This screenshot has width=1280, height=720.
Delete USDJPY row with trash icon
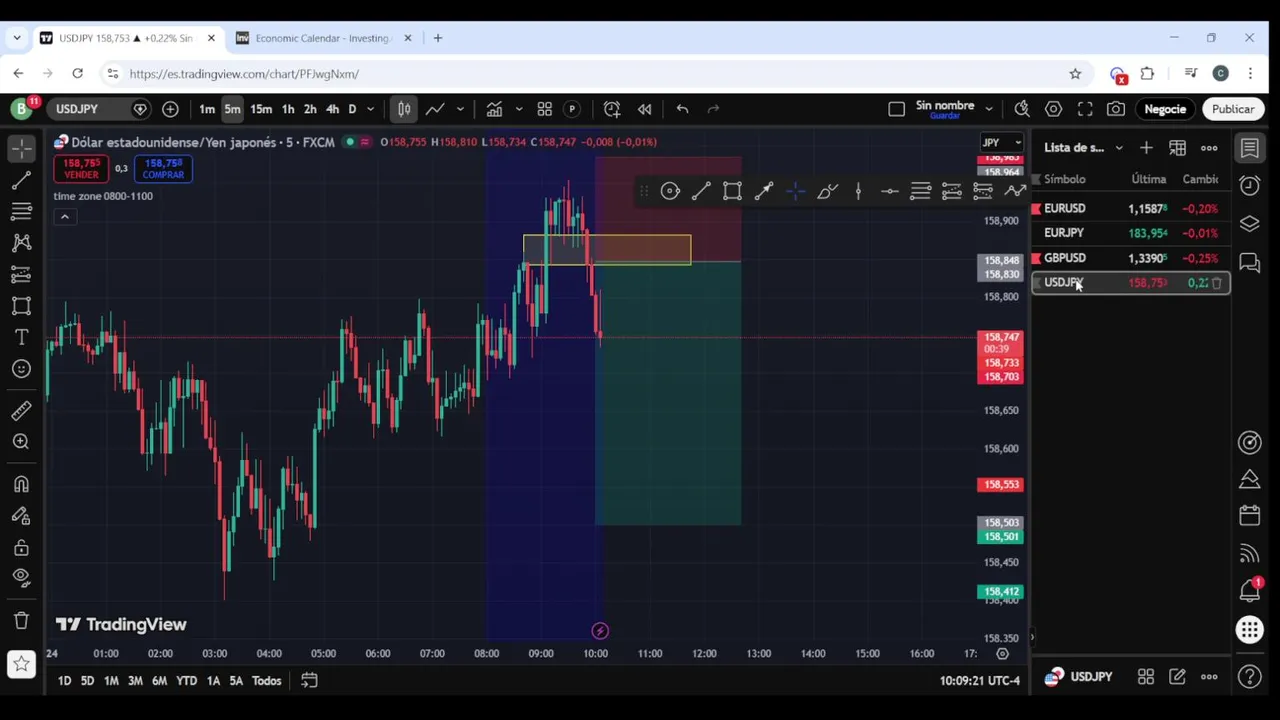[1217, 283]
